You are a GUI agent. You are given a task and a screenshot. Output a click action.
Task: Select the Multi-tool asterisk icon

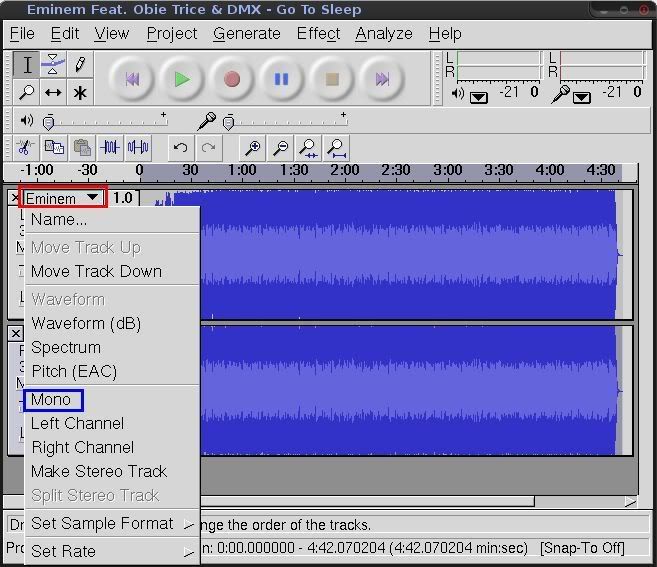(x=80, y=93)
